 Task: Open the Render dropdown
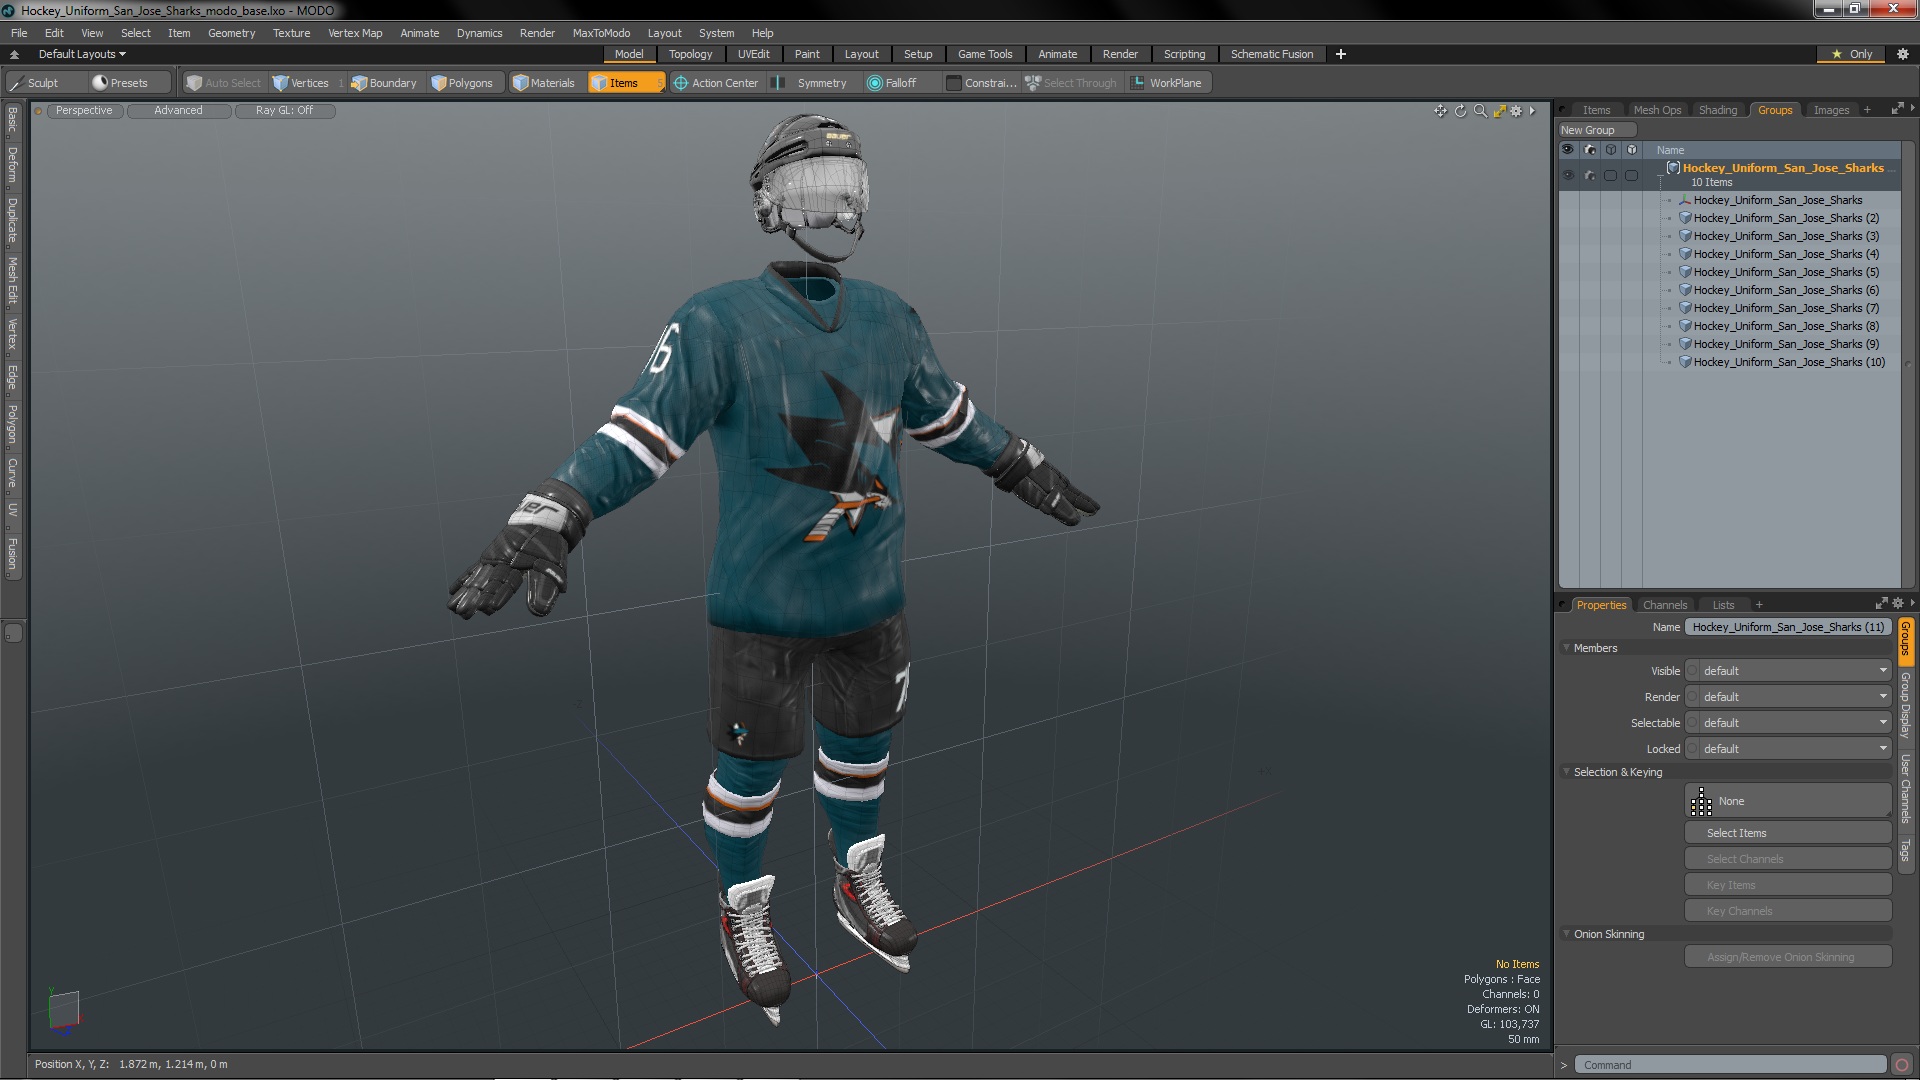click(x=1794, y=697)
